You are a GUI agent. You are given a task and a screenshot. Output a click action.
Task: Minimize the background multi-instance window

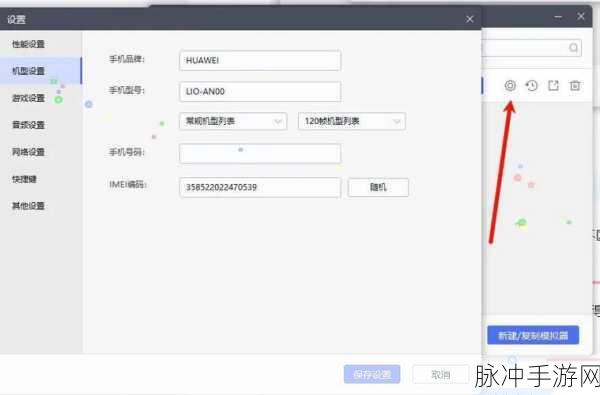[558, 17]
